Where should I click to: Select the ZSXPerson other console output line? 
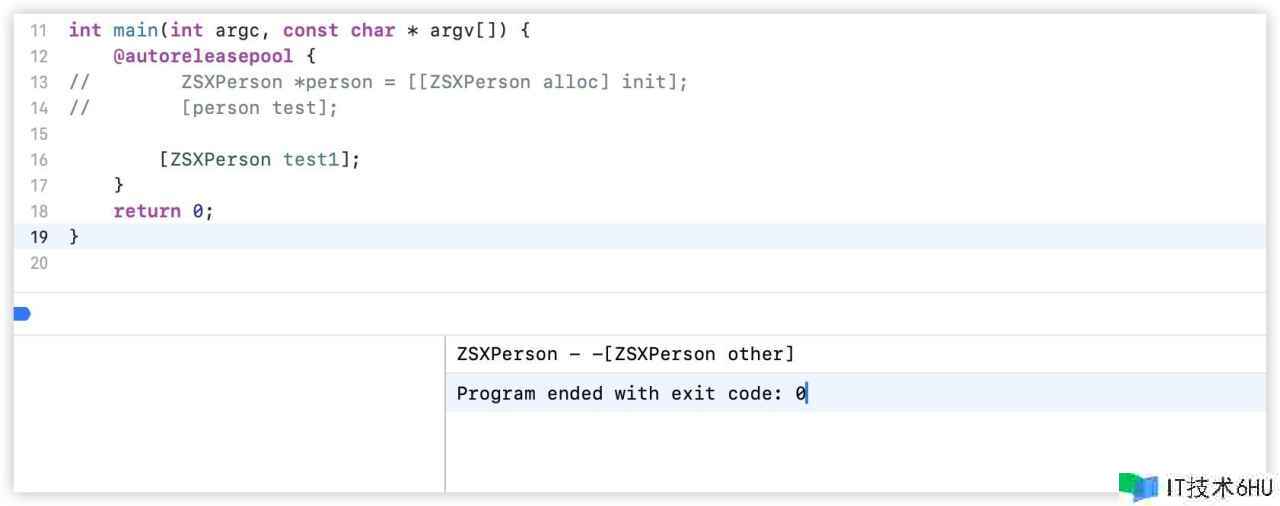click(625, 354)
